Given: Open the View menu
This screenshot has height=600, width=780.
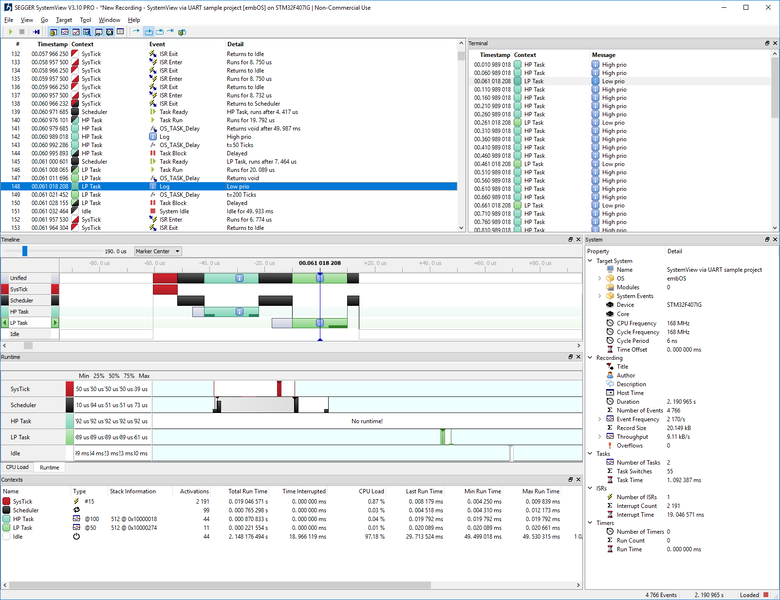Looking at the screenshot, I should pyautogui.click(x=26, y=20).
